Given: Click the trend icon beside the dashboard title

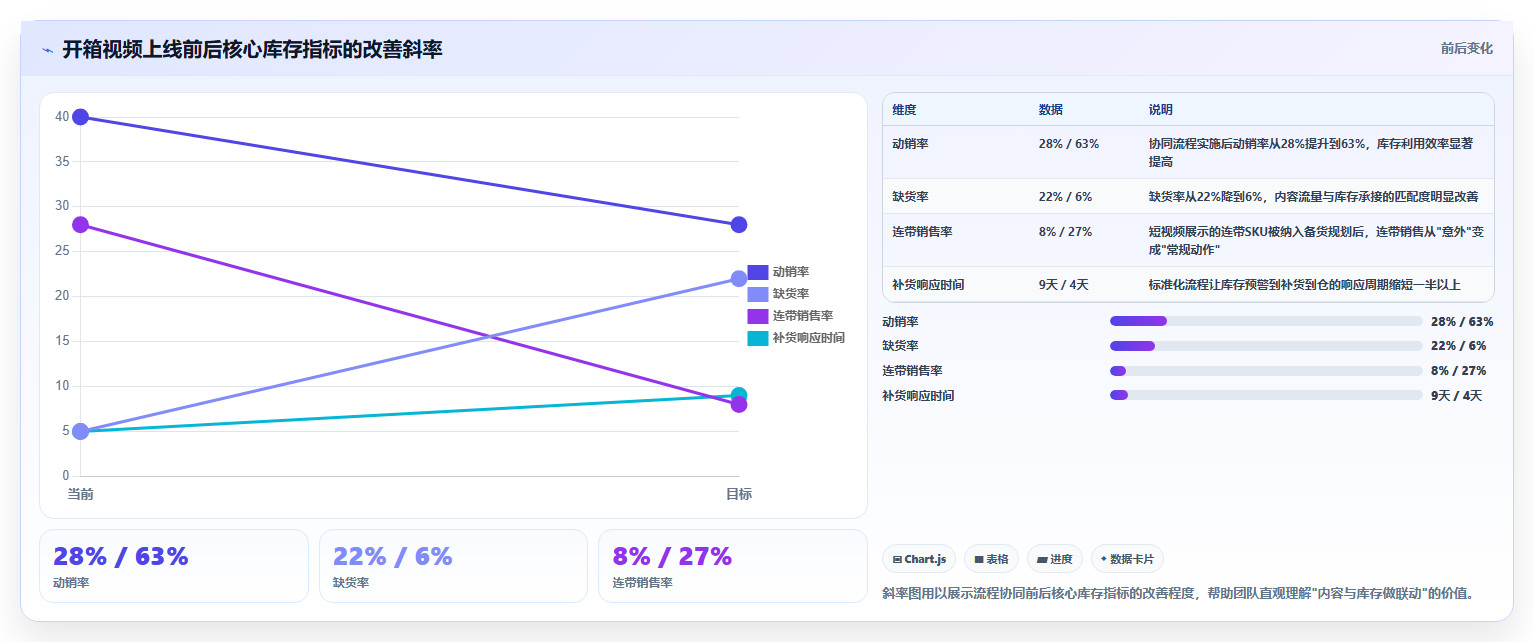Looking at the screenshot, I should (x=48, y=50).
